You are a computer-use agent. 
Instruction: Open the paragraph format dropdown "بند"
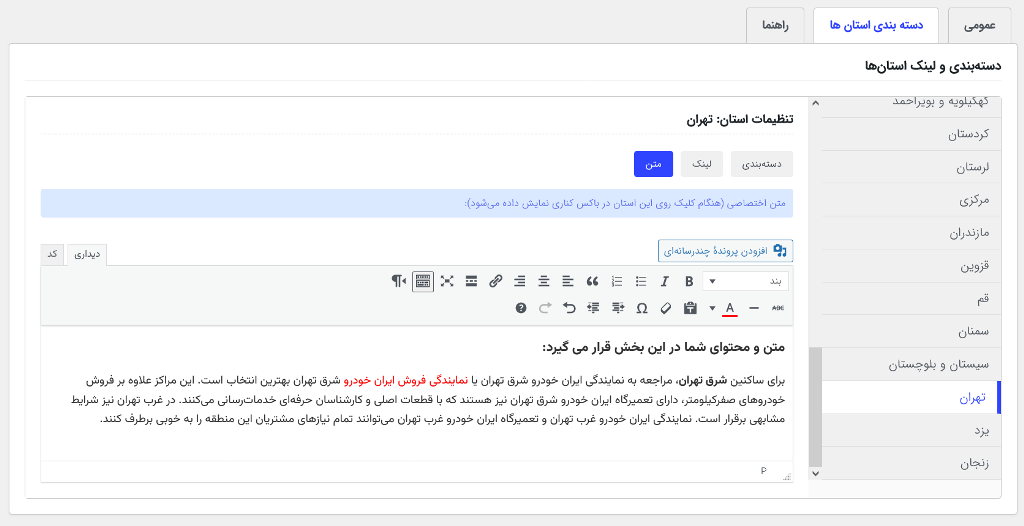746,282
